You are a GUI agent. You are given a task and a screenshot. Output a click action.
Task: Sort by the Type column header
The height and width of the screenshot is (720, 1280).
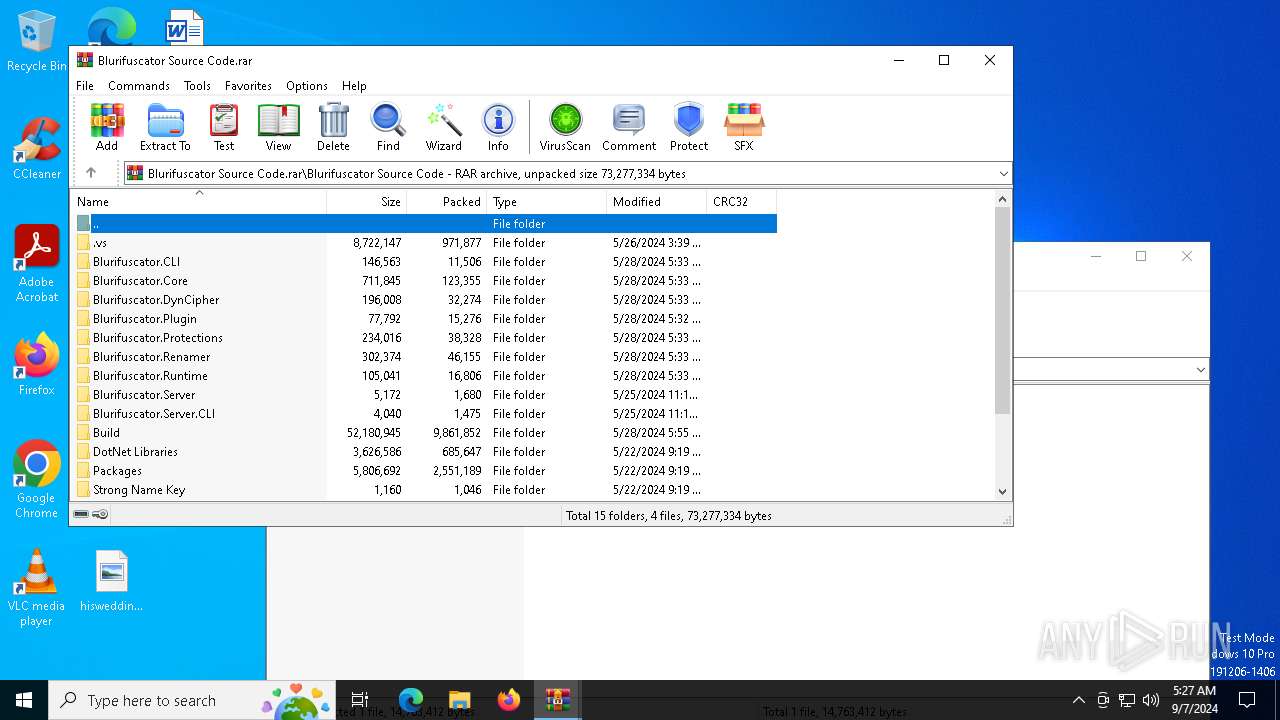(x=546, y=201)
